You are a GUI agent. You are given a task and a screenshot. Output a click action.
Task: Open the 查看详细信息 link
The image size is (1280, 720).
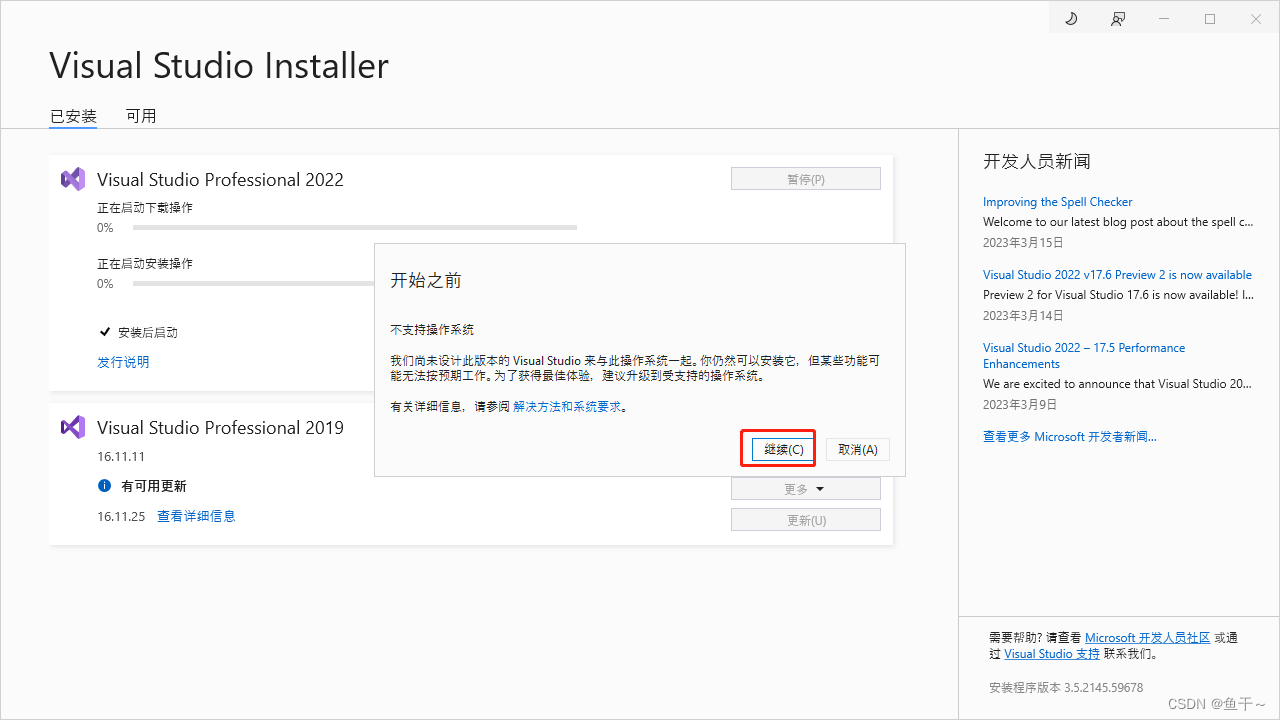[196, 516]
